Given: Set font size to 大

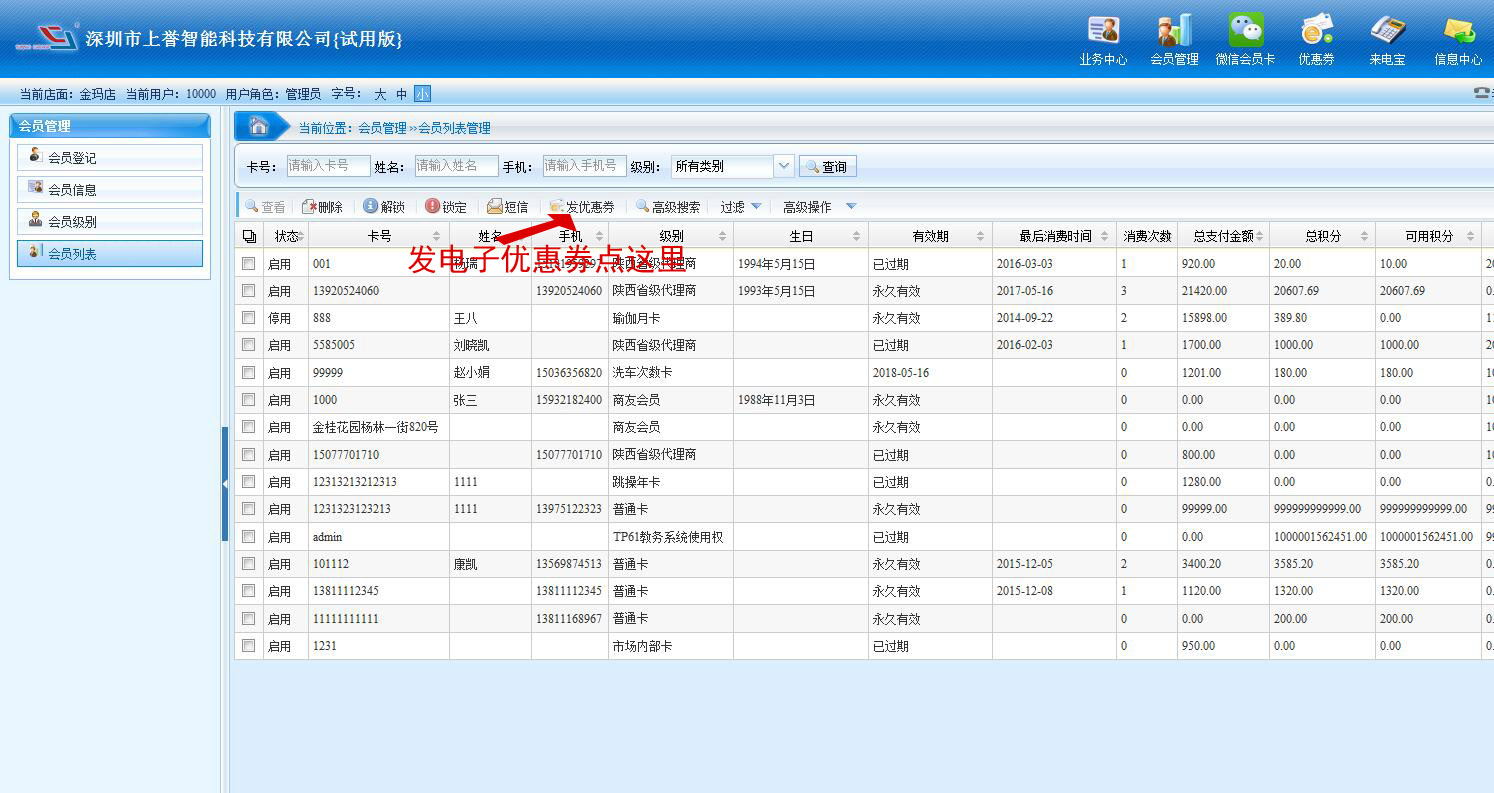Looking at the screenshot, I should [380, 94].
